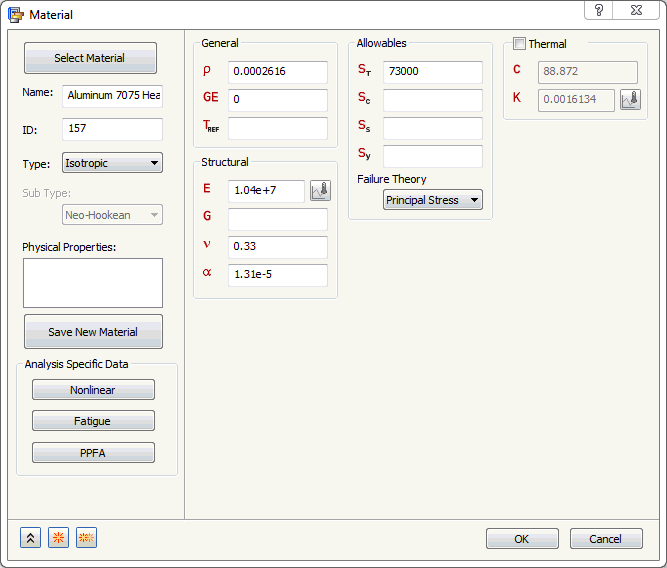The image size is (667, 568).
Task: Click the Save New Material button
Action: coord(93,332)
